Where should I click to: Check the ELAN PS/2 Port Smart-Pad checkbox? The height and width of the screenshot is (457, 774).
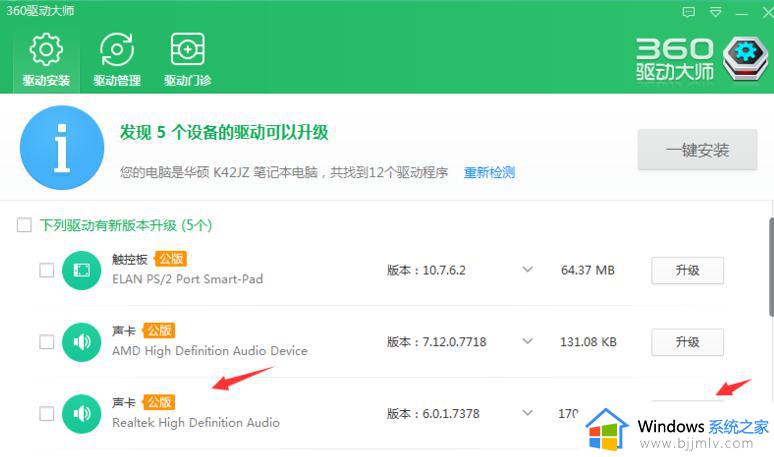tap(46, 270)
